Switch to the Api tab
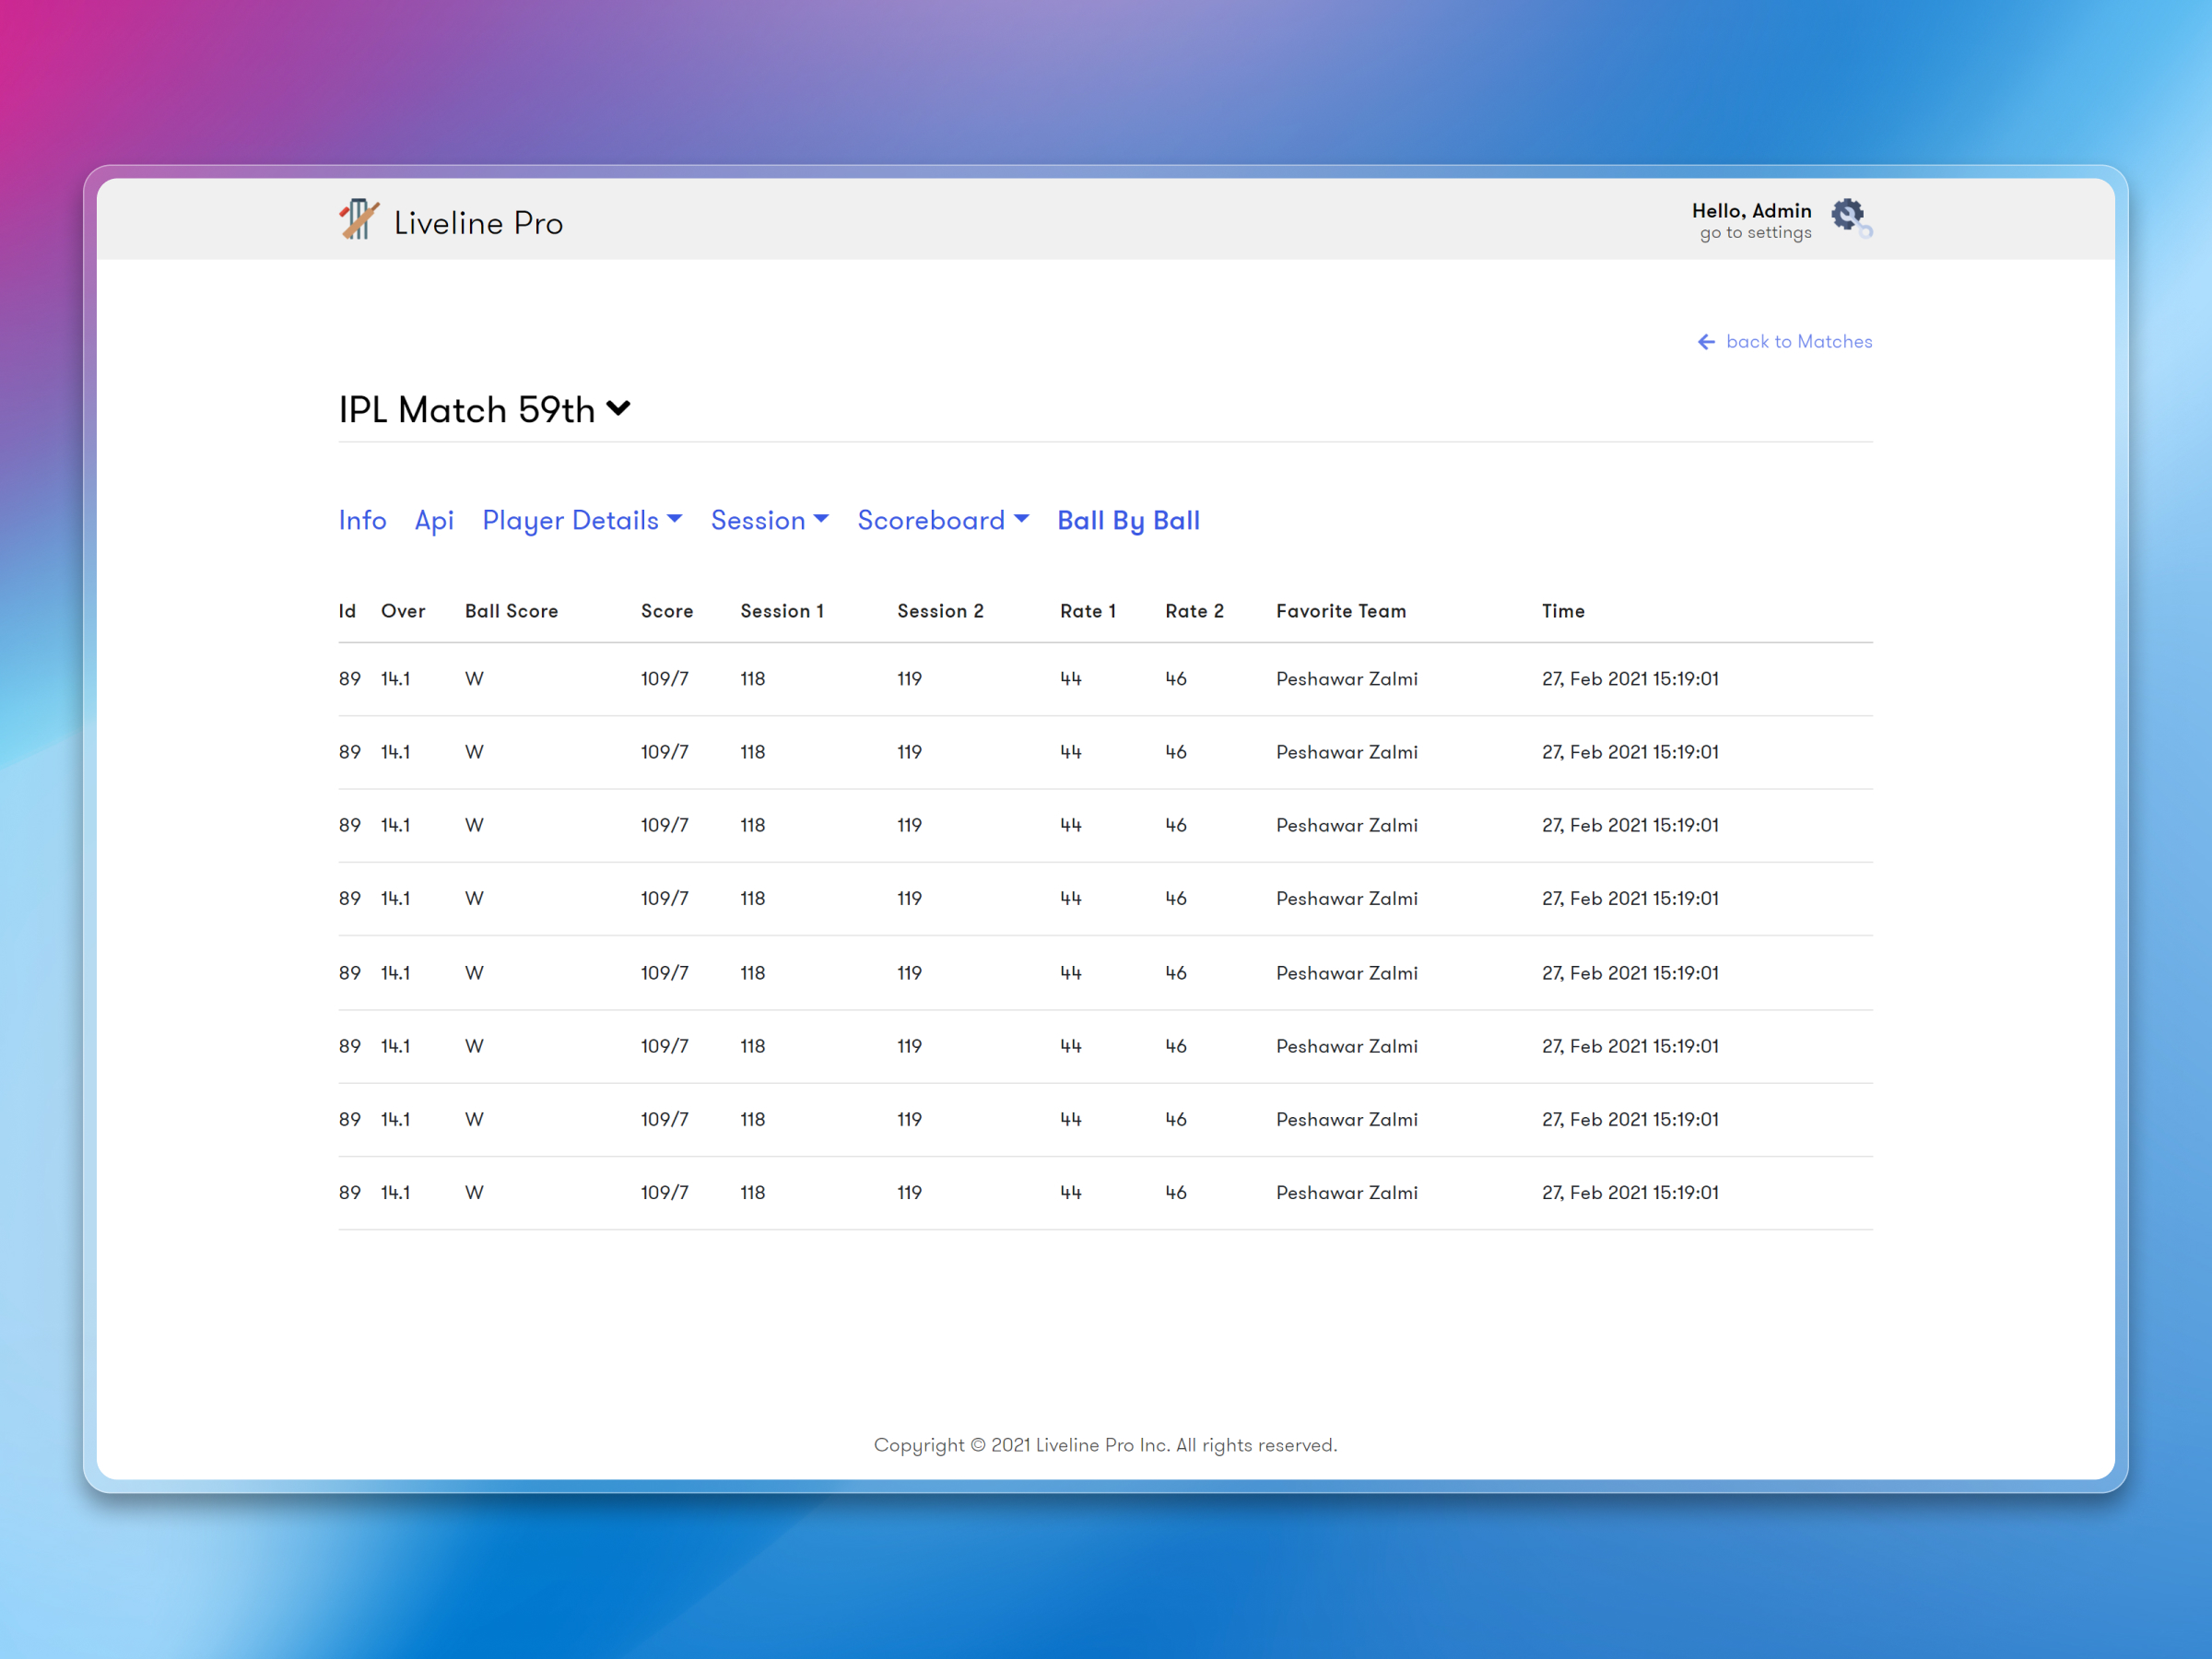Screen dimensions: 2212x1659 coord(434,520)
